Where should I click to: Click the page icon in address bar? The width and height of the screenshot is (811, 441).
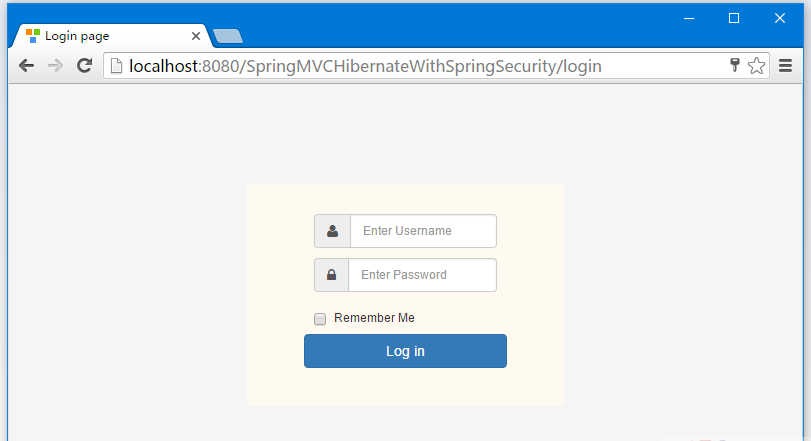[116, 66]
